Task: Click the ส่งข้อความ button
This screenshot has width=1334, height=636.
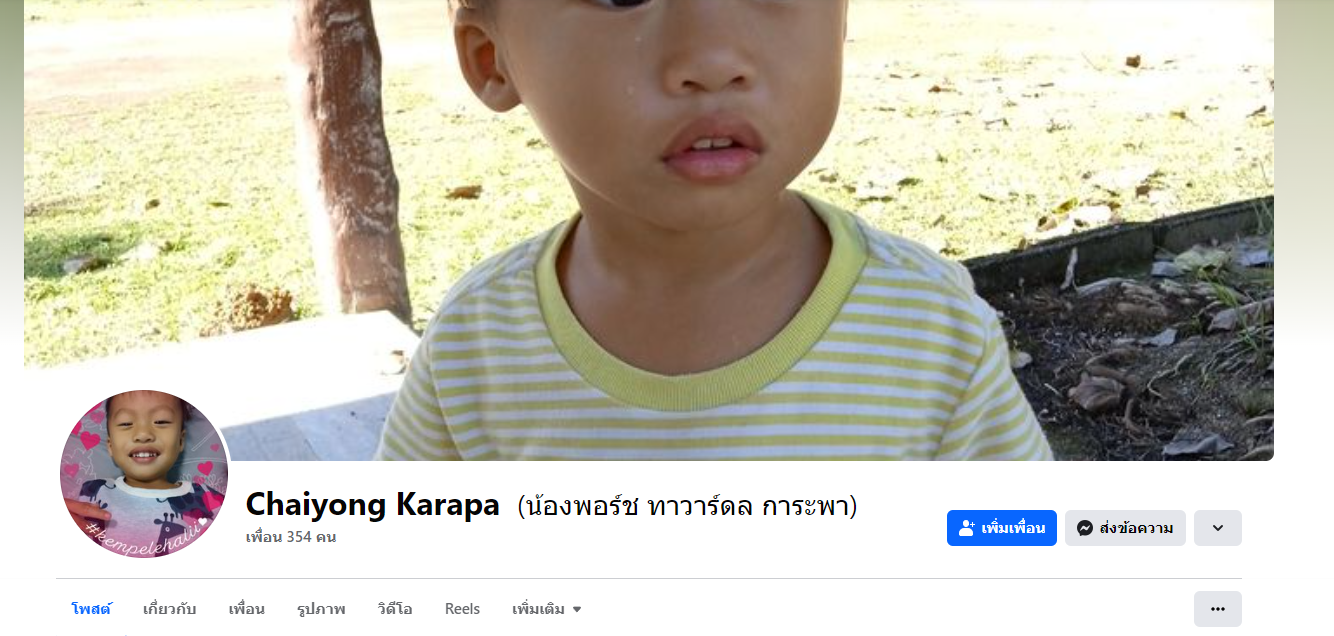Action: tap(1125, 528)
